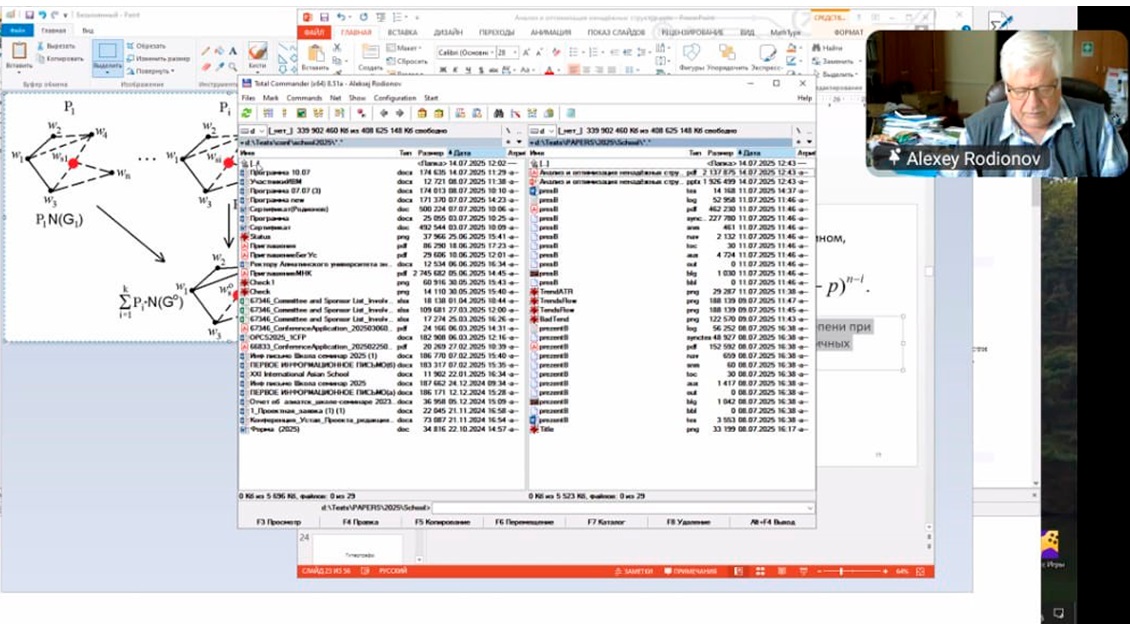The width and height of the screenshot is (1130, 630).
Task: Click the Forward arrow in Total Commander toolbar
Action: (x=400, y=113)
